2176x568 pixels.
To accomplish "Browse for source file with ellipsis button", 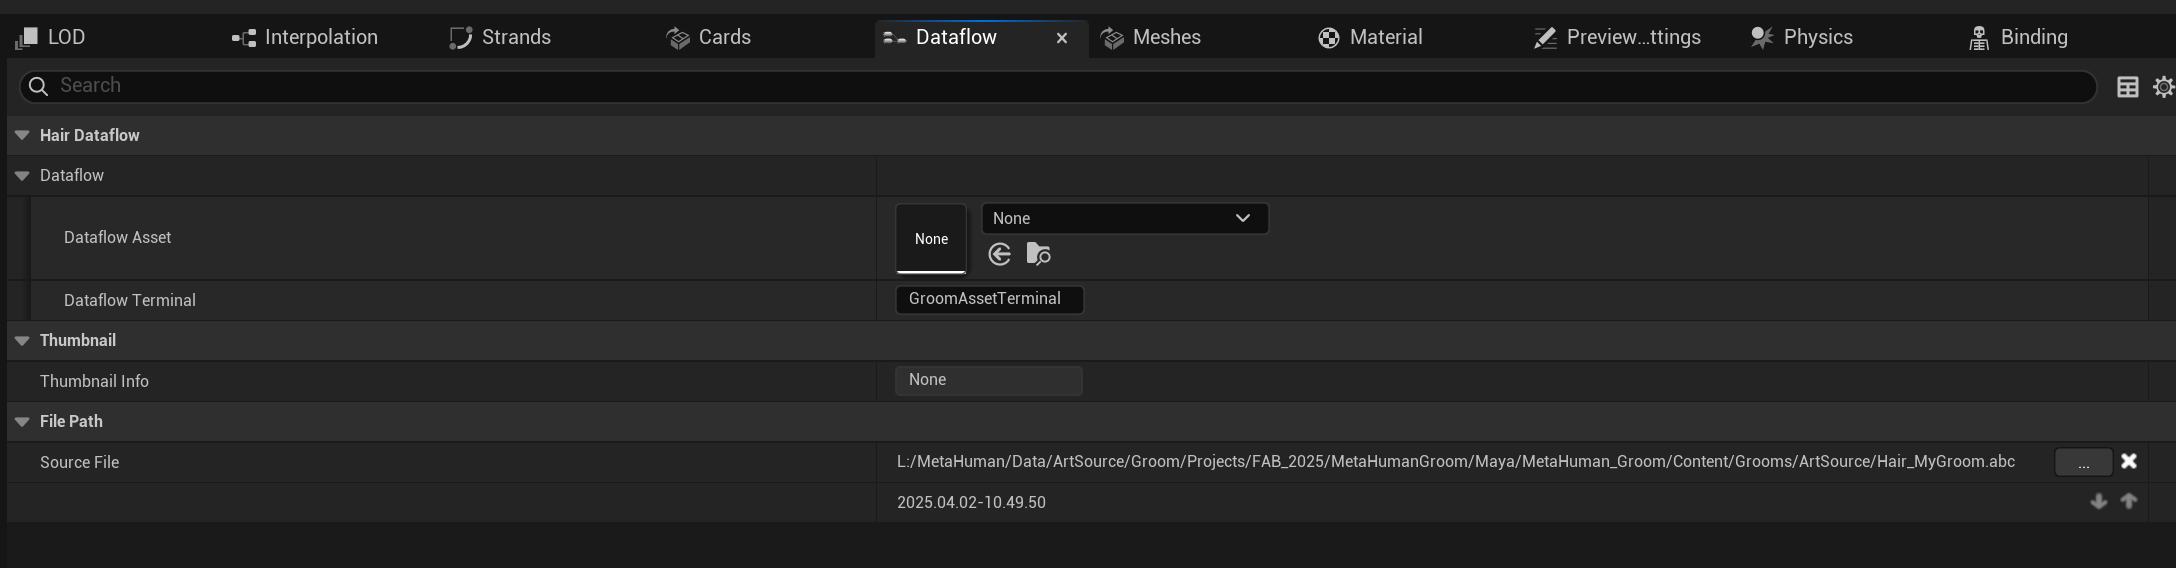I will pyautogui.click(x=2083, y=462).
